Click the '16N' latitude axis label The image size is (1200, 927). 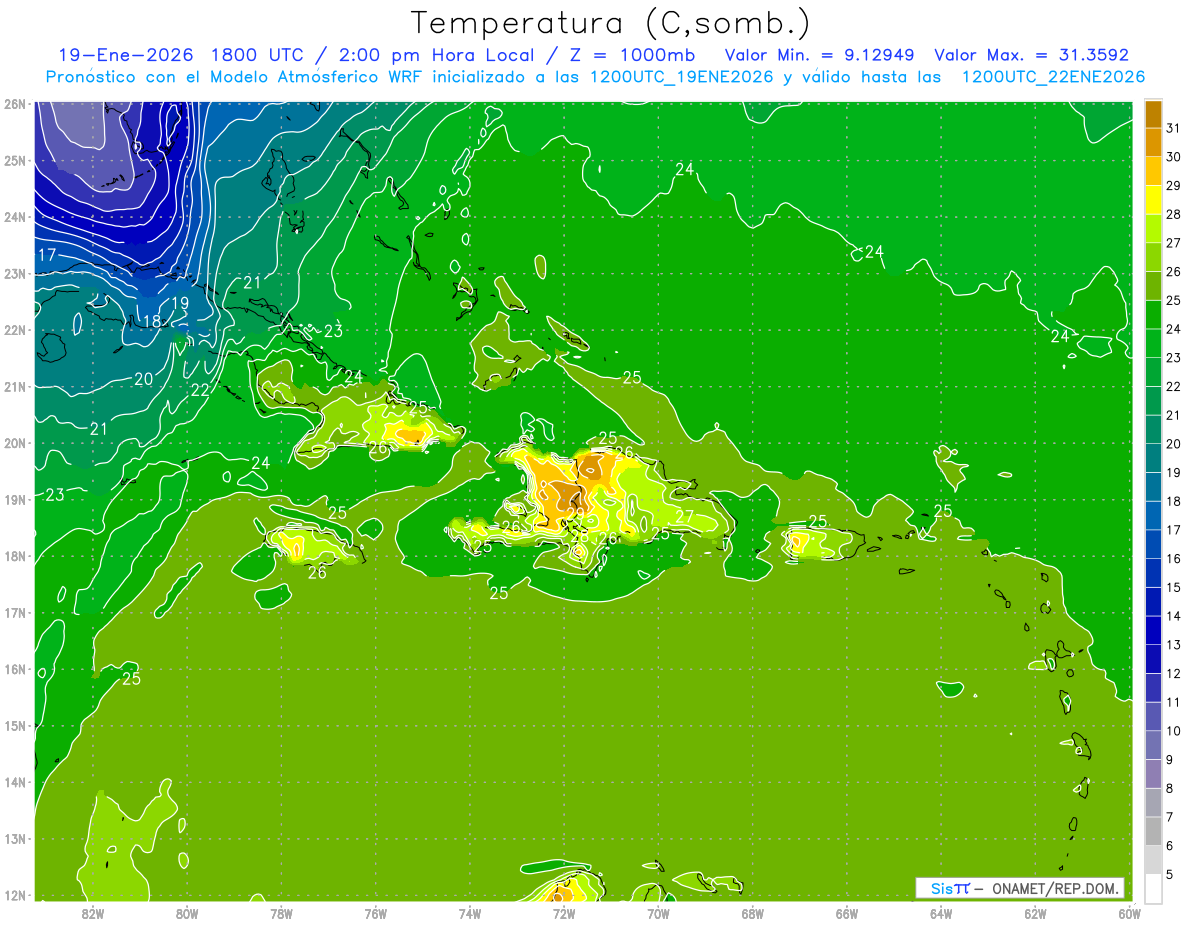coord(15,669)
